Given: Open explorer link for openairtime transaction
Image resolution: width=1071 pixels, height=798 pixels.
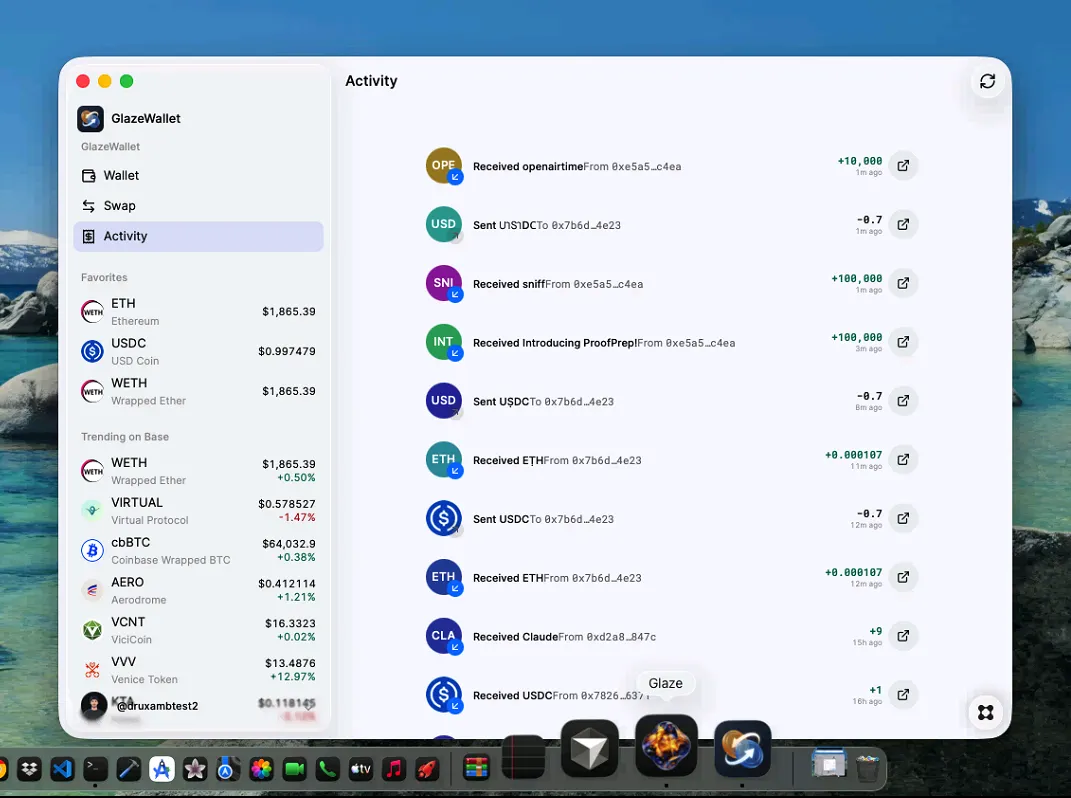Looking at the screenshot, I should (903, 165).
